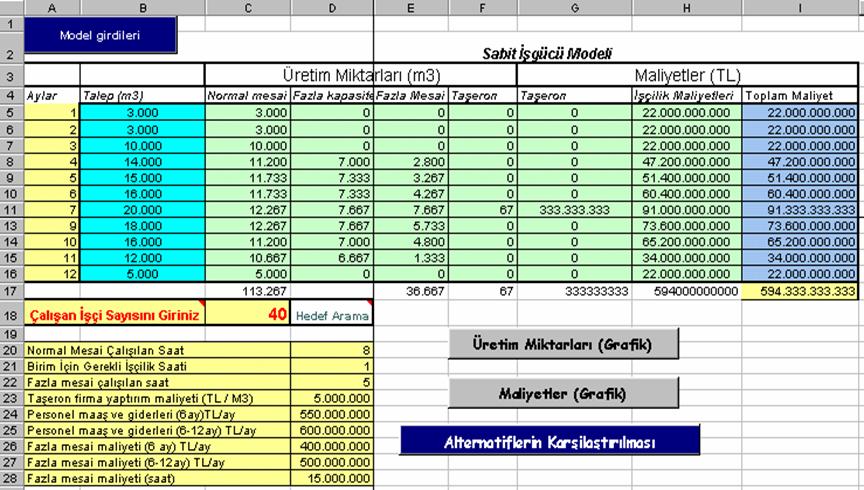864x490 pixels.
Task: Select column header A
Action: [51, 7]
